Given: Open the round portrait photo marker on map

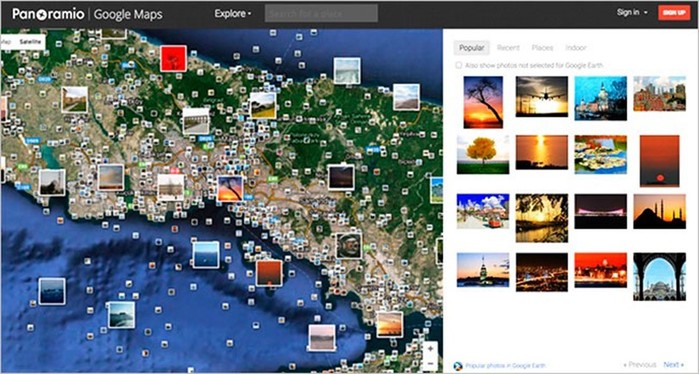Looking at the screenshot, I should pos(349,246).
